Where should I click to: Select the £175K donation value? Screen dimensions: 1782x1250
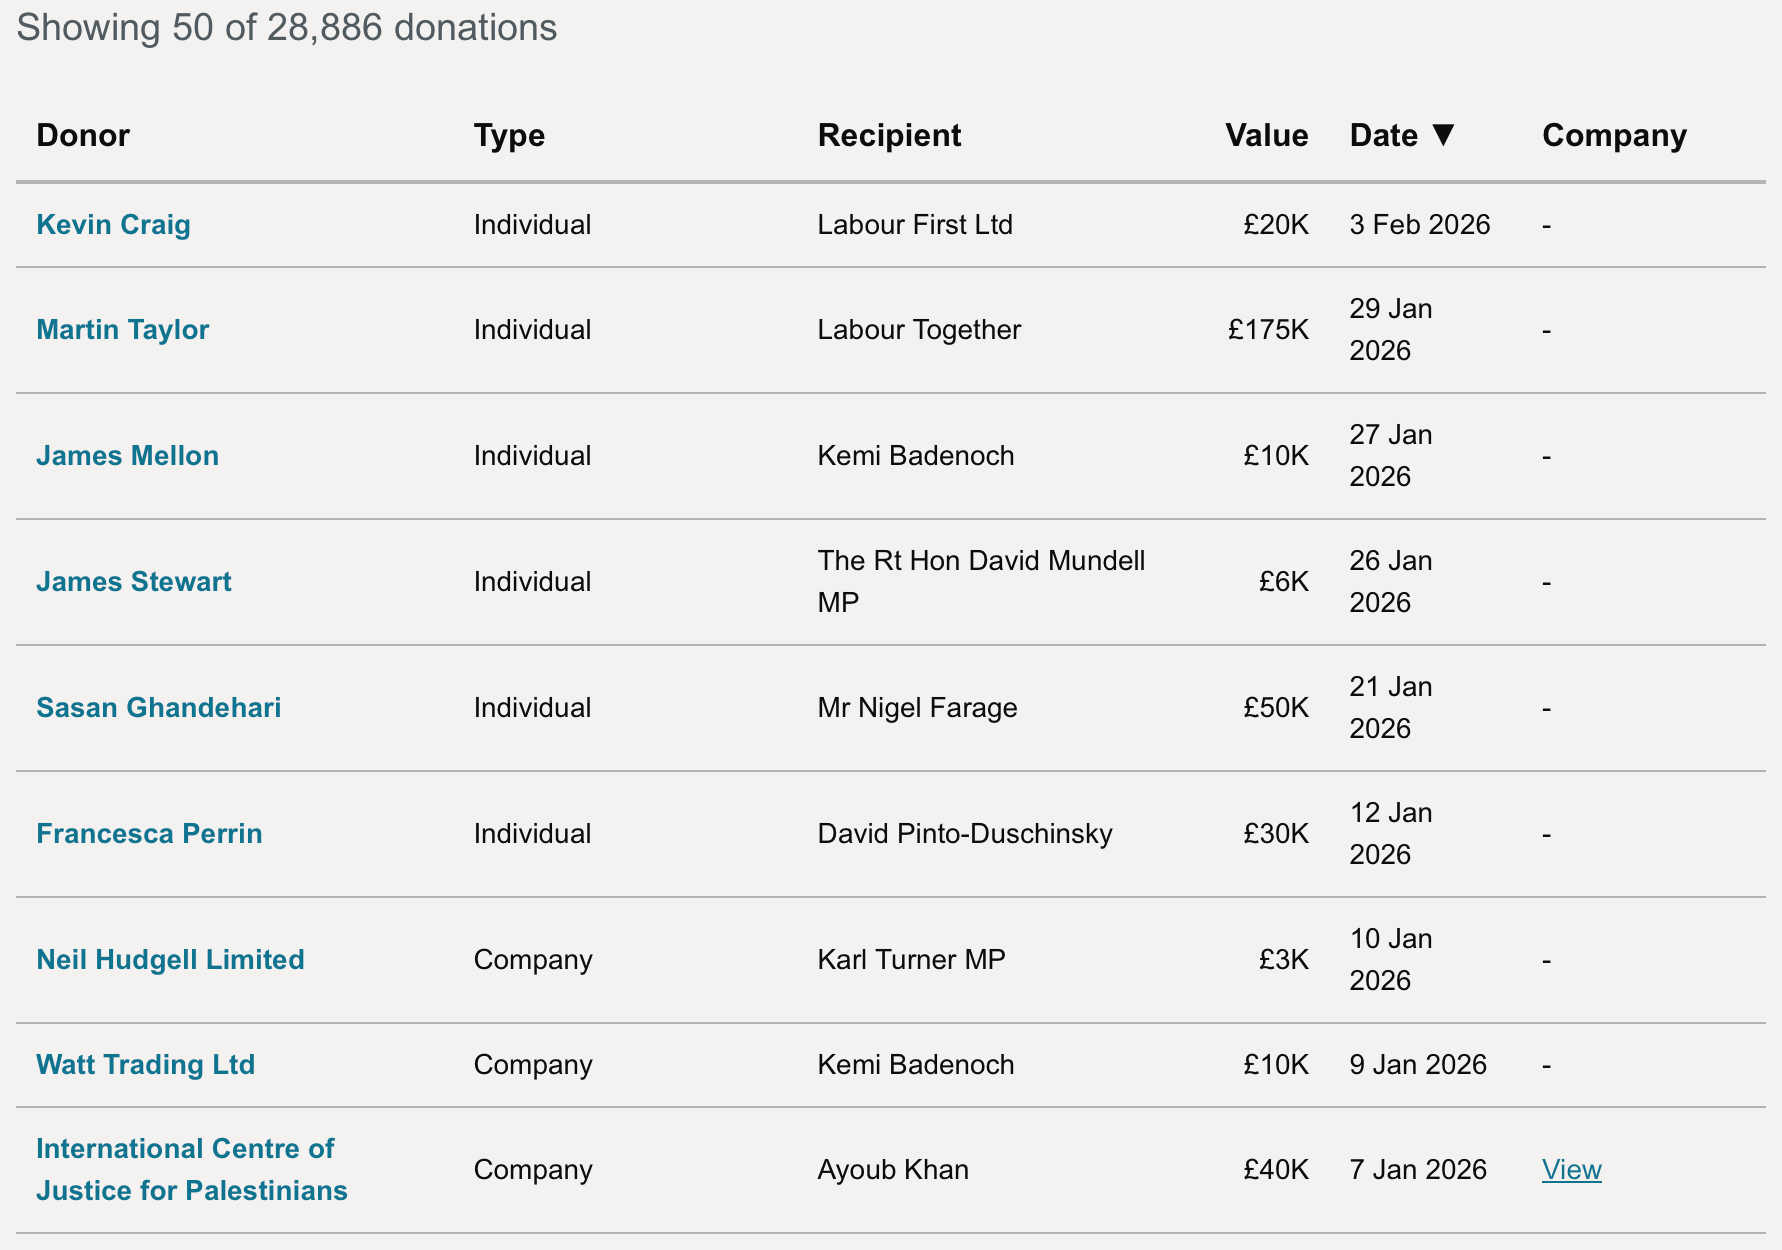click(x=1268, y=329)
